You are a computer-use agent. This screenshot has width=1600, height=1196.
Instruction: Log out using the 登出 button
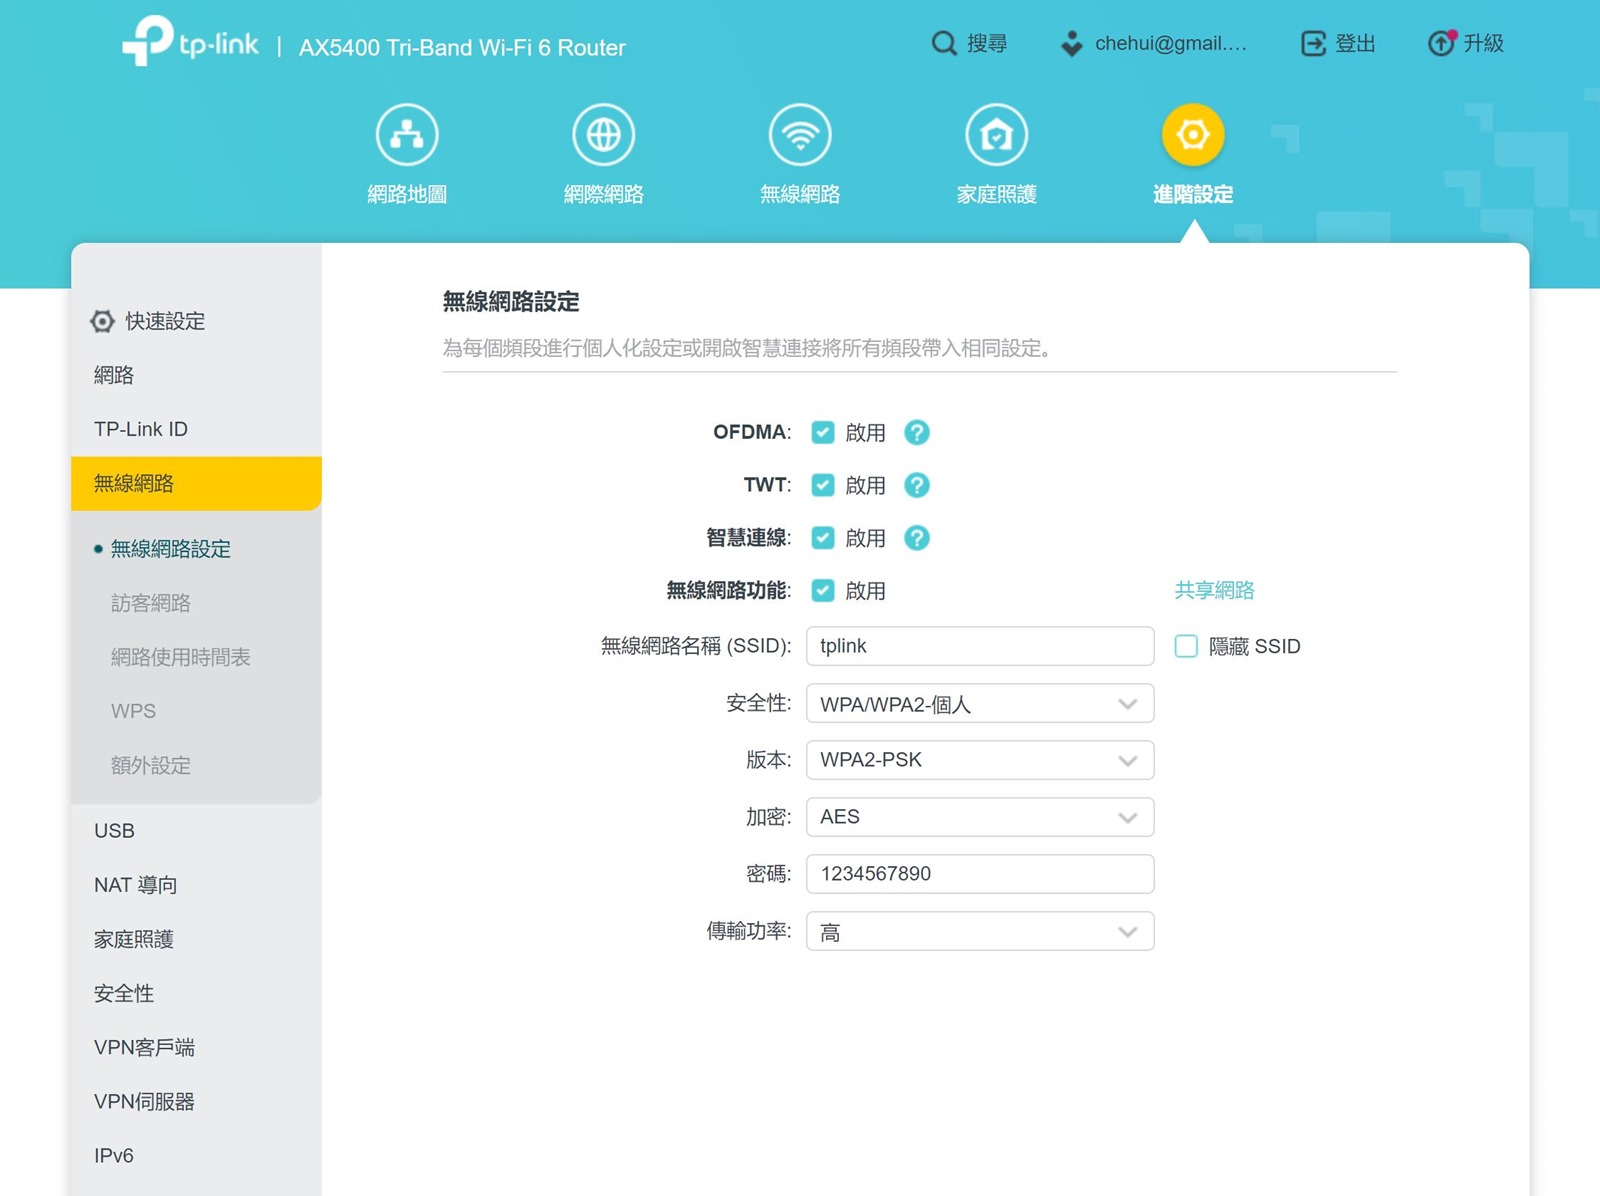pos(1338,43)
